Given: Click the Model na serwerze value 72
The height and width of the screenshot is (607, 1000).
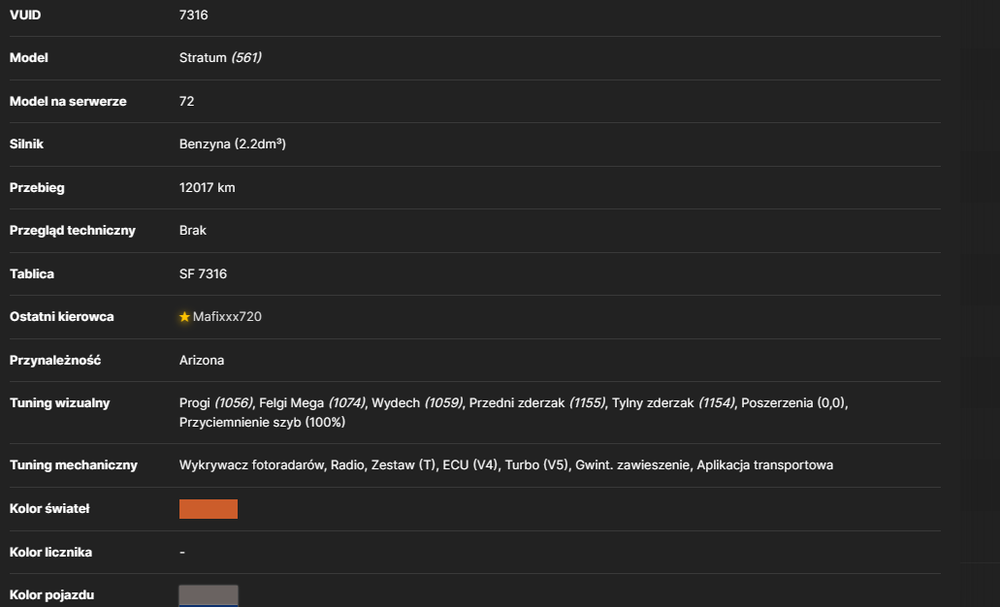Looking at the screenshot, I should (x=186, y=101).
